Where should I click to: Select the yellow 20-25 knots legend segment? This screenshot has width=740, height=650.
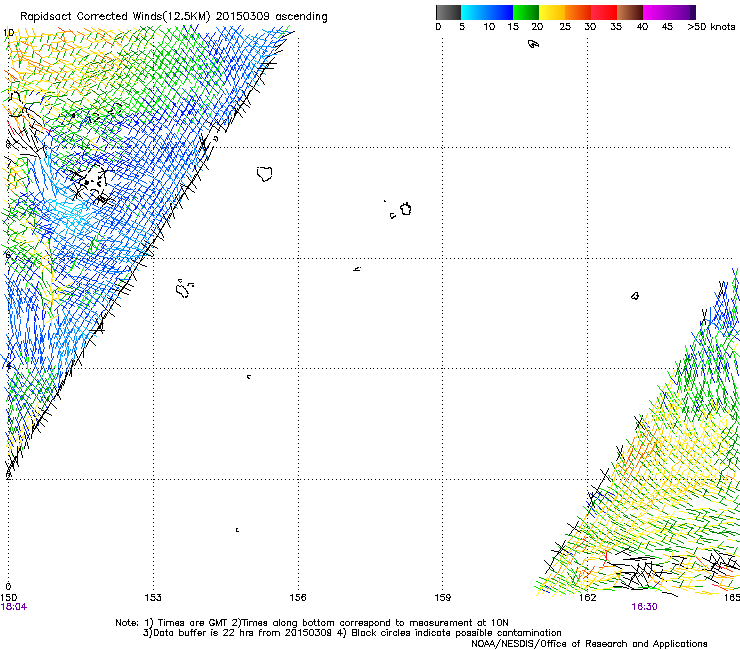pyautogui.click(x=552, y=12)
